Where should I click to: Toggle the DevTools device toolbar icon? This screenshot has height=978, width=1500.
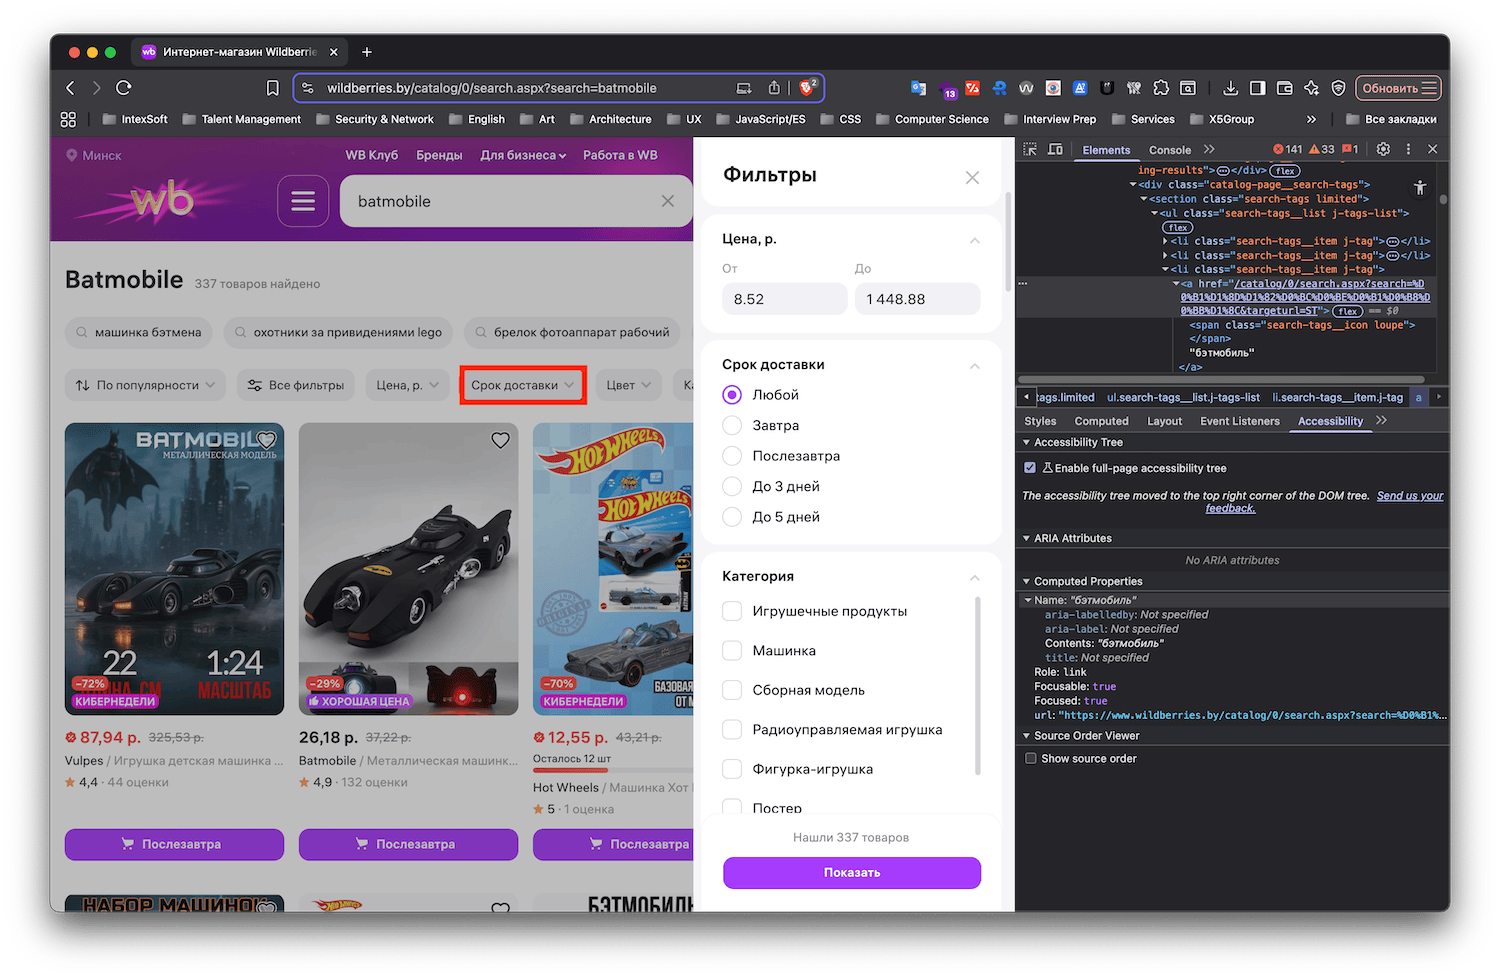pos(1055,150)
